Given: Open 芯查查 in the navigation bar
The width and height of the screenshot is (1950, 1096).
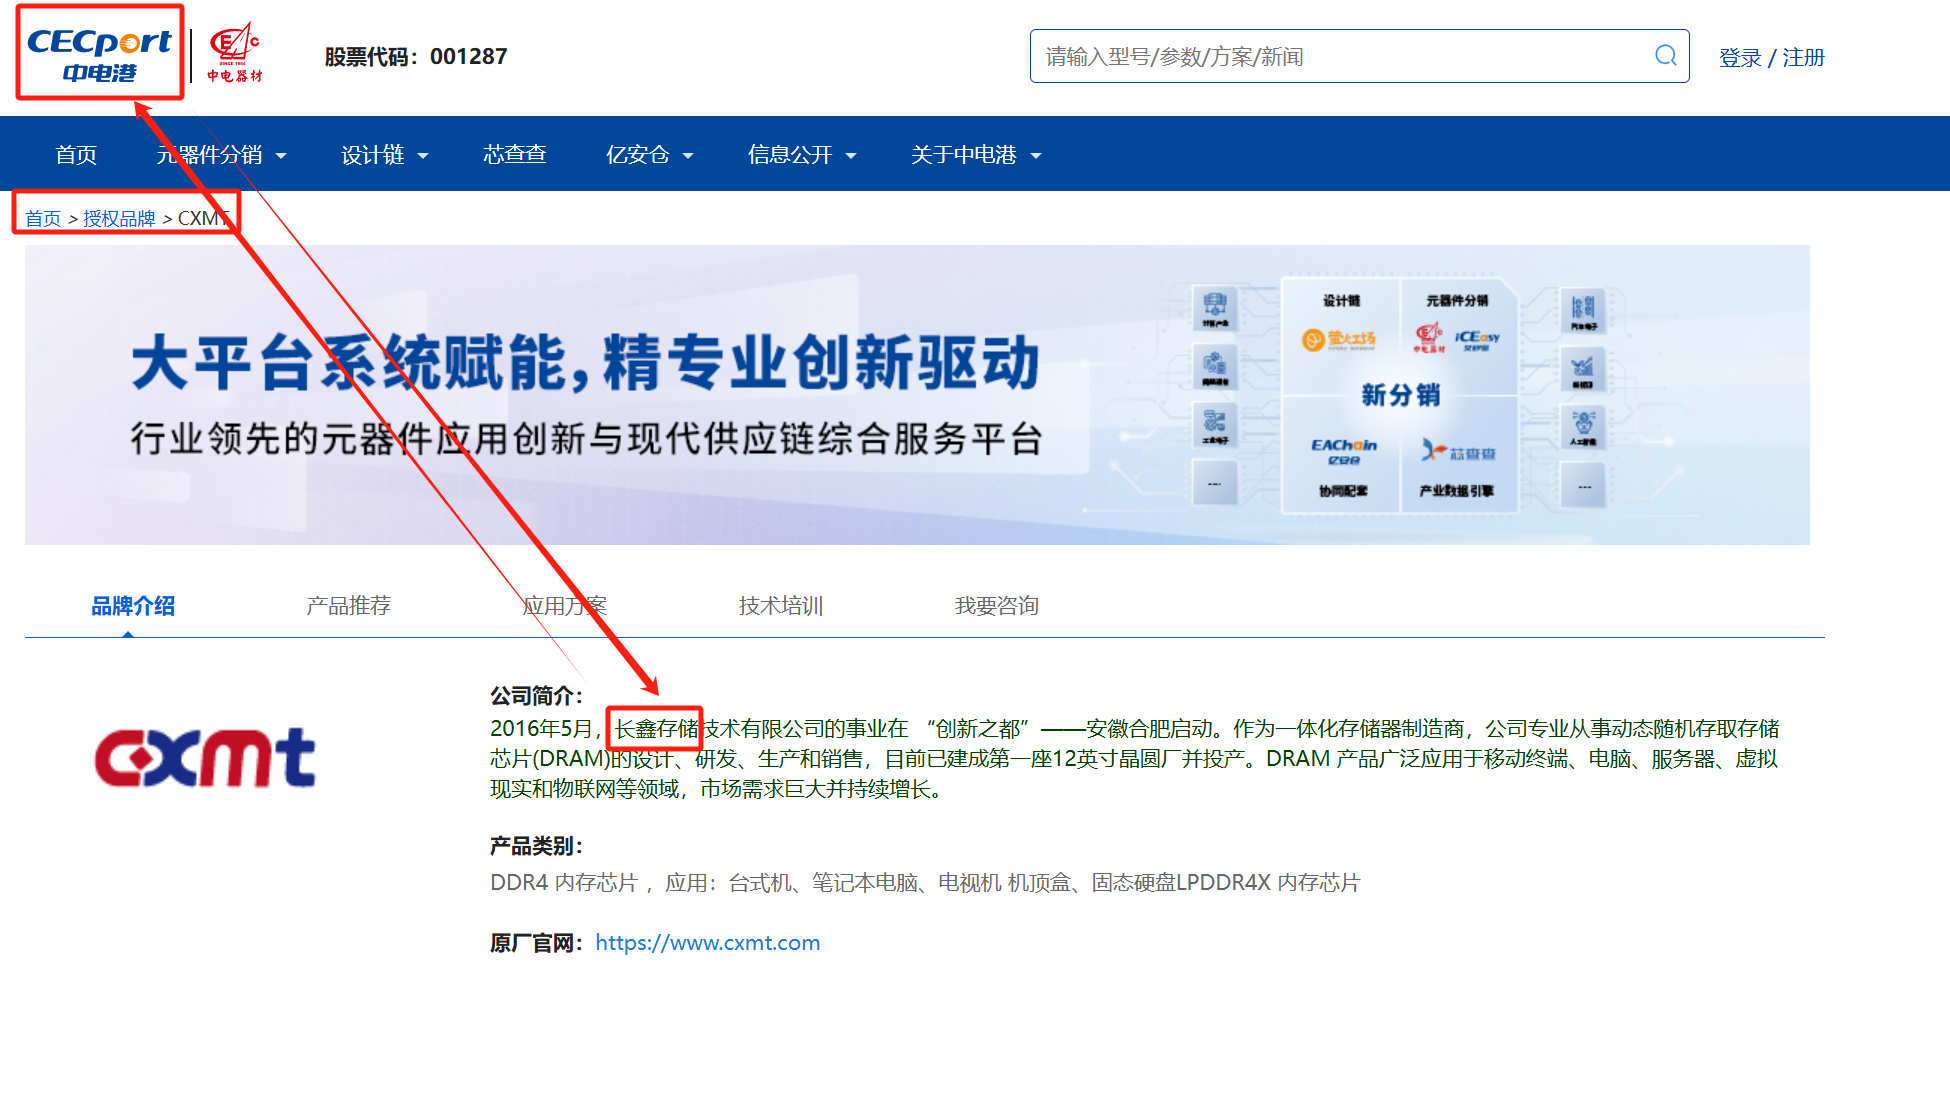Looking at the screenshot, I should coord(515,154).
